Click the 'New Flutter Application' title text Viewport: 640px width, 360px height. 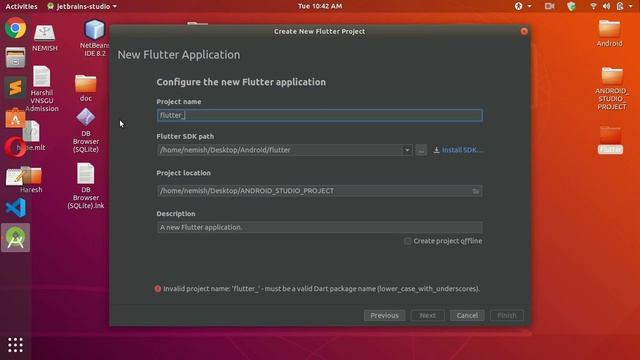pyautogui.click(x=179, y=55)
